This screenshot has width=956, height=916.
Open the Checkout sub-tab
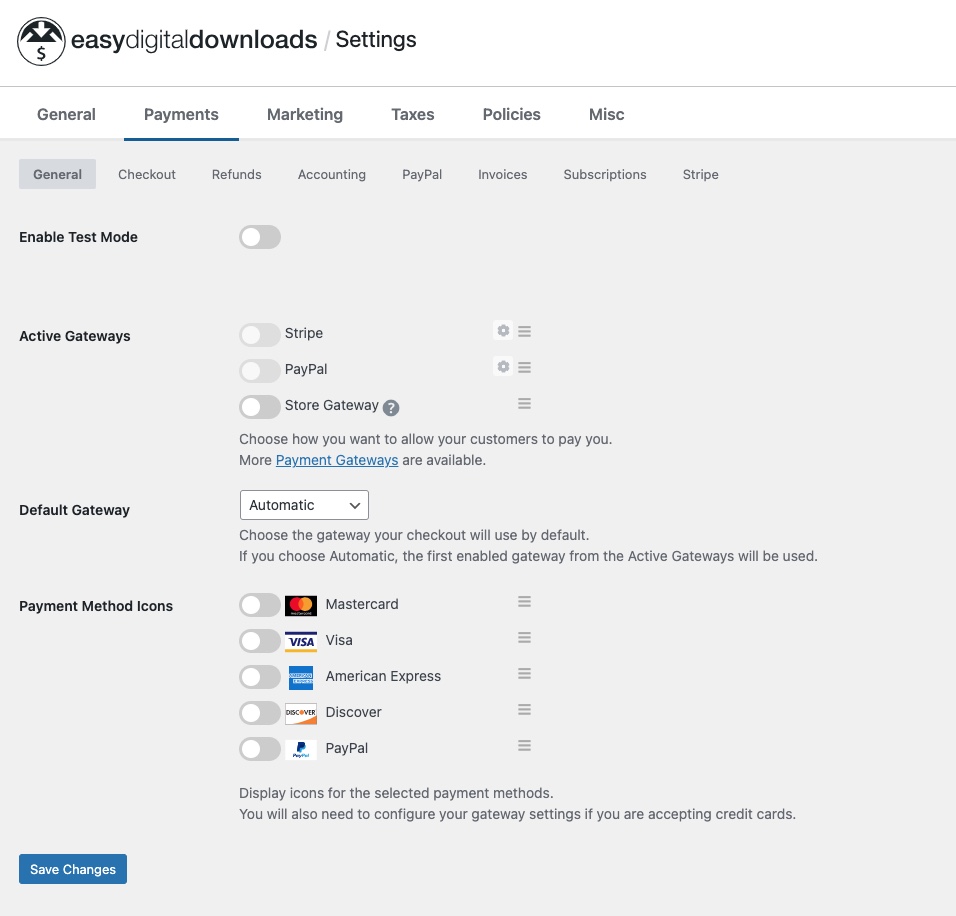[147, 174]
